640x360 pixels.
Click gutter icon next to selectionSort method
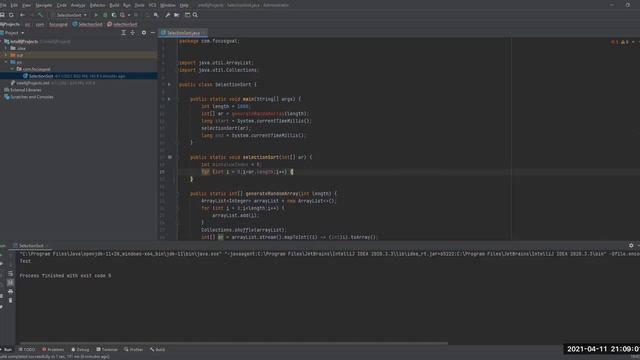[x=170, y=157]
